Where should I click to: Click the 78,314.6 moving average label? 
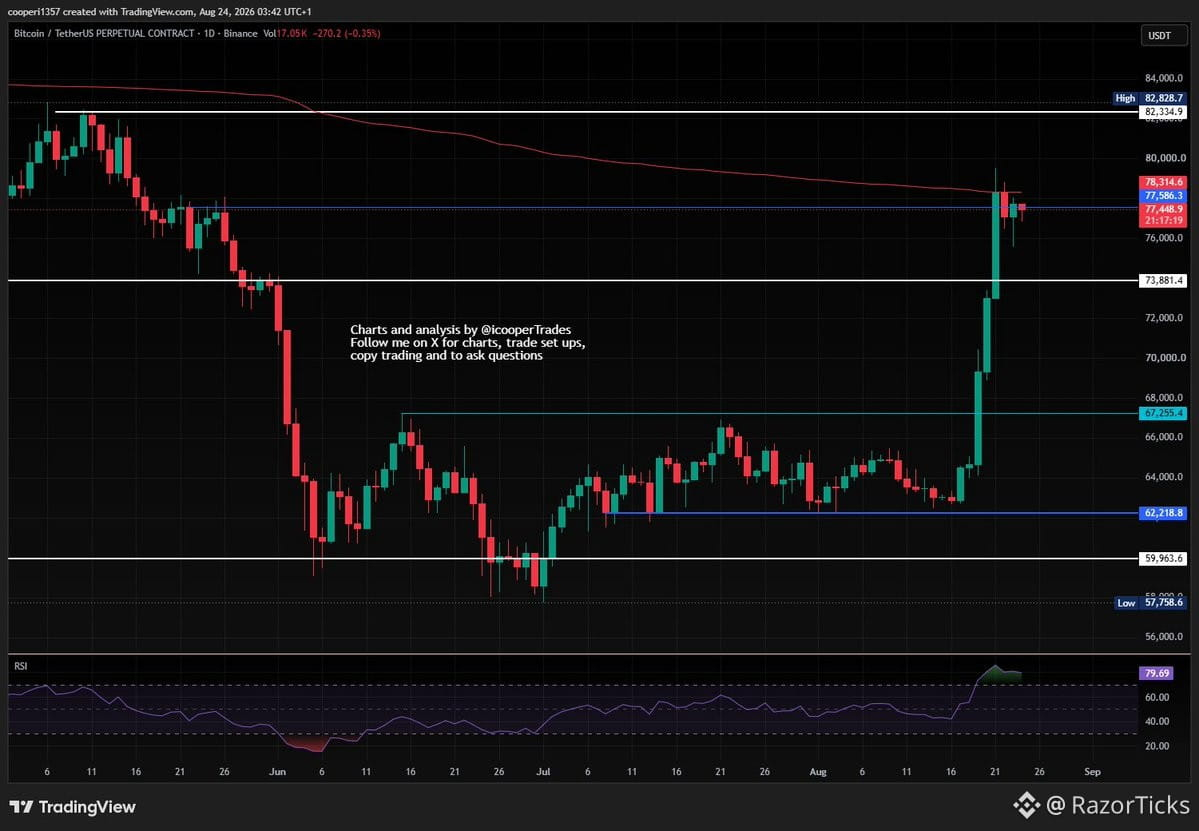(1163, 182)
